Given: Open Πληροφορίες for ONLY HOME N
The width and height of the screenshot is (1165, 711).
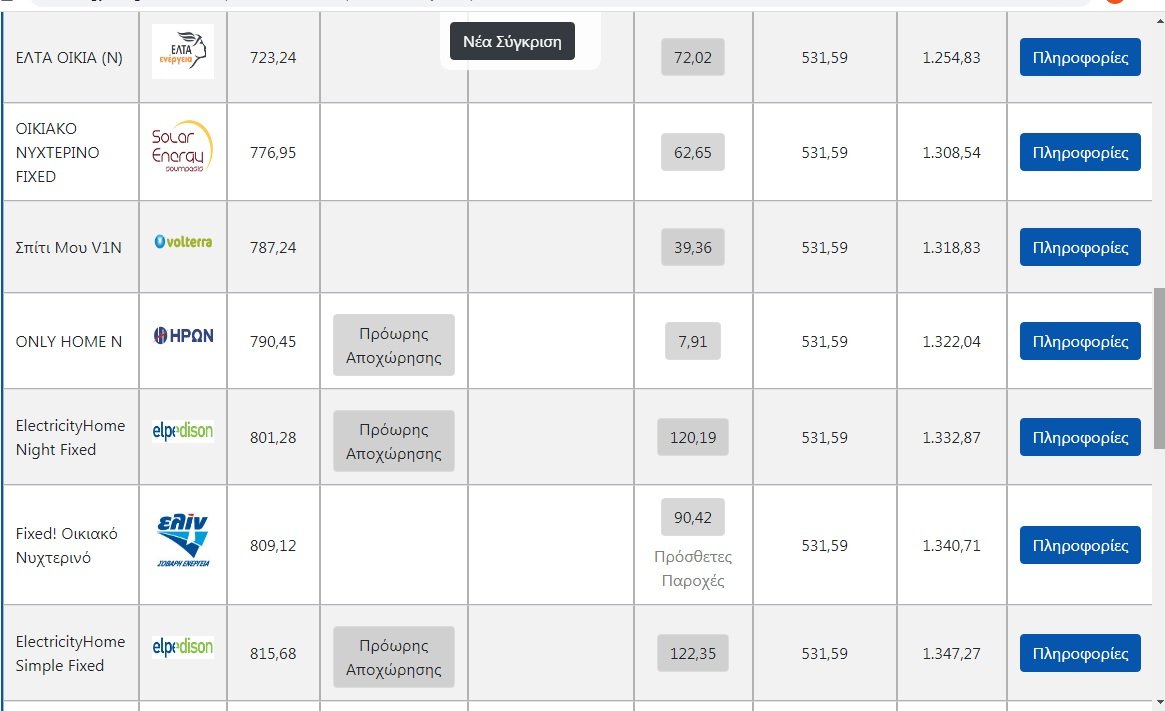Looking at the screenshot, I should click(x=1080, y=341).
